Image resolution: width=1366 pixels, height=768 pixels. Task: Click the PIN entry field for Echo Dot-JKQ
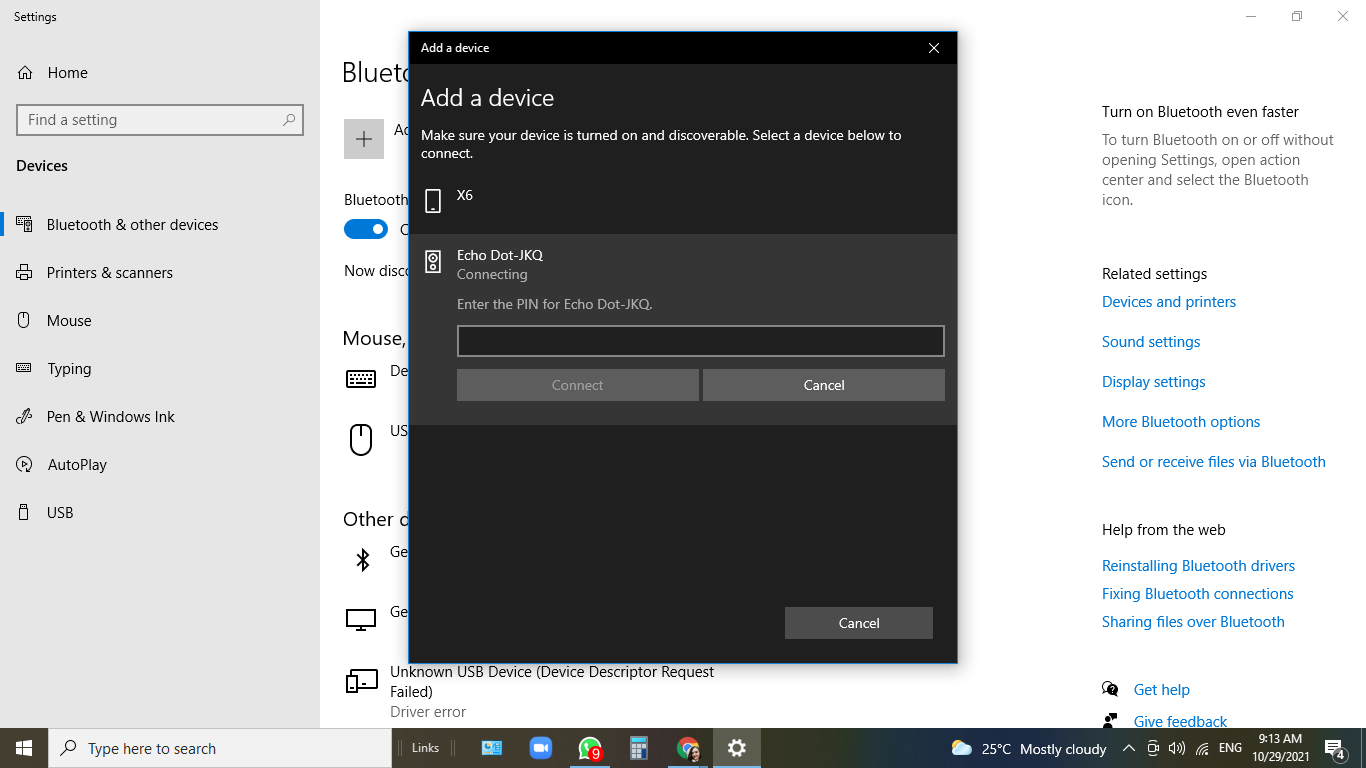tap(700, 341)
